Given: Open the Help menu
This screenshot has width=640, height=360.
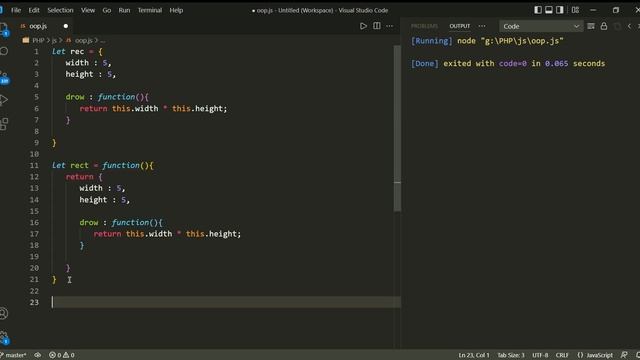Looking at the screenshot, I should click(176, 10).
